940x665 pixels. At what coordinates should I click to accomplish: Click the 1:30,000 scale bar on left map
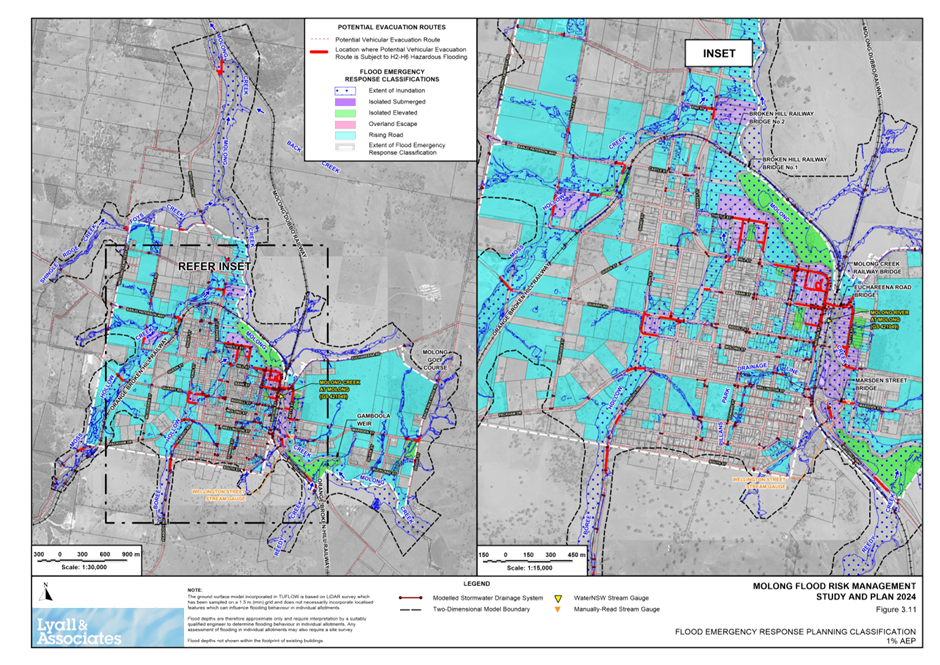pyautogui.click(x=87, y=555)
